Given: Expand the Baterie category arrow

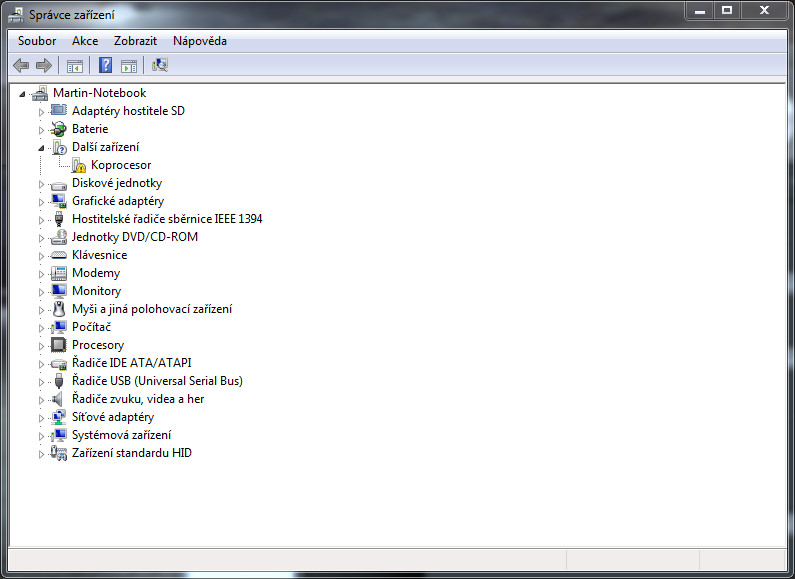Looking at the screenshot, I should (42, 130).
